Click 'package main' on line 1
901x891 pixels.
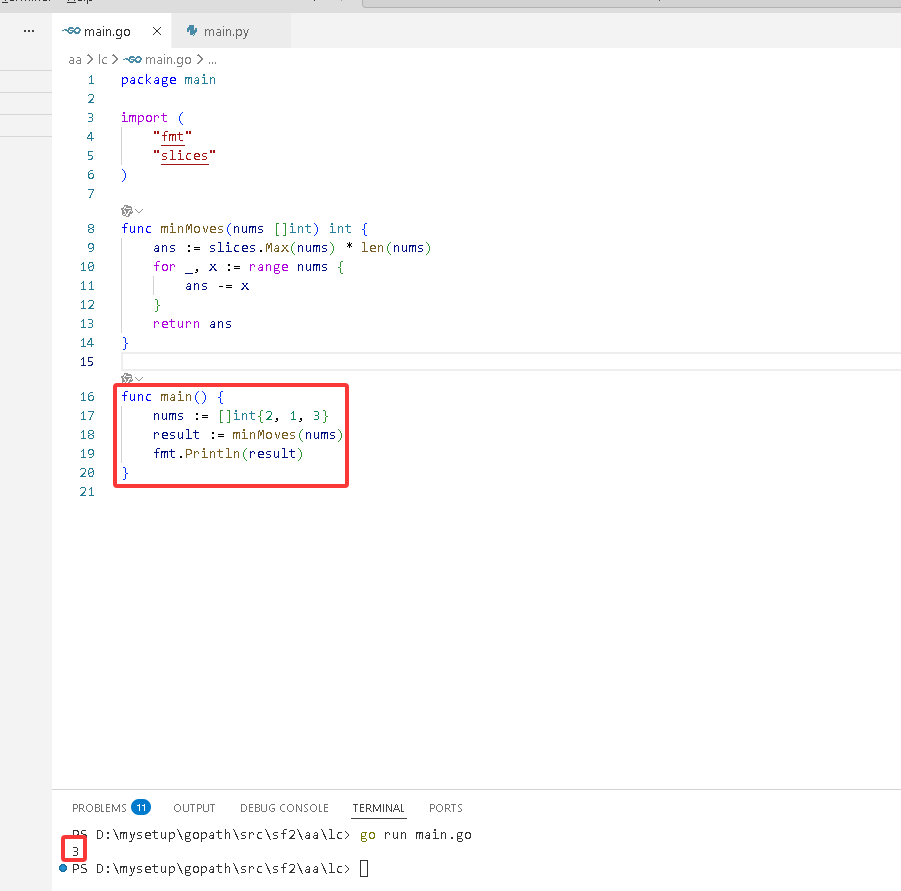[168, 80]
